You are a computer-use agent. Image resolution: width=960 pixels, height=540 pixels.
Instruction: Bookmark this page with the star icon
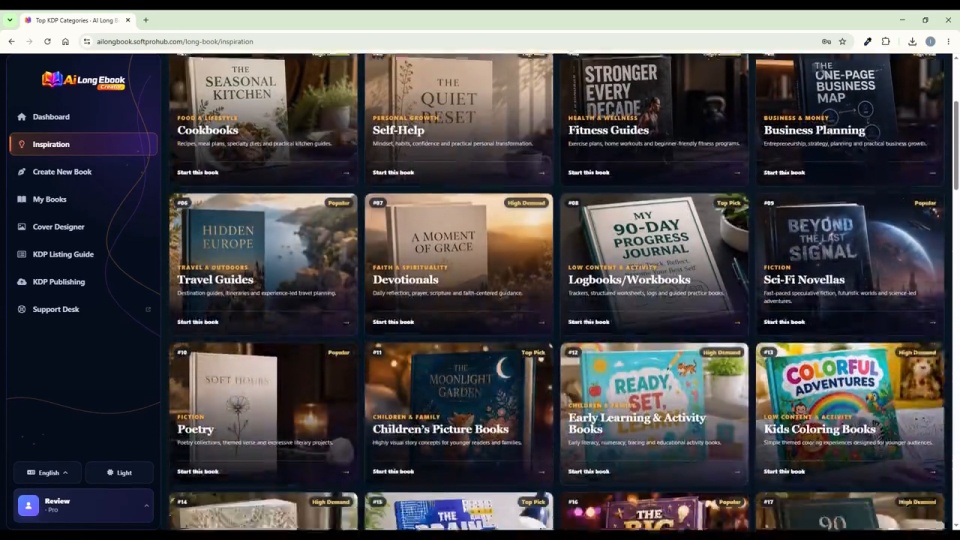click(842, 42)
